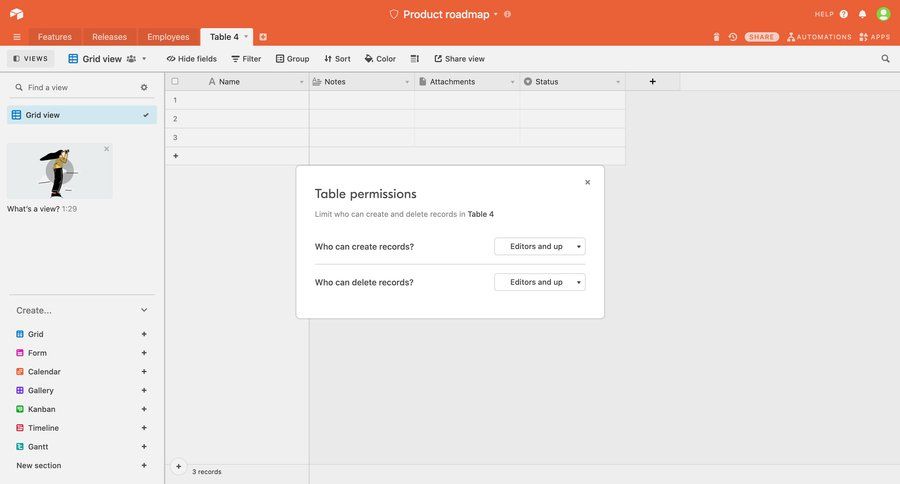Open the APPS panel
This screenshot has width=900, height=484.
[875, 37]
